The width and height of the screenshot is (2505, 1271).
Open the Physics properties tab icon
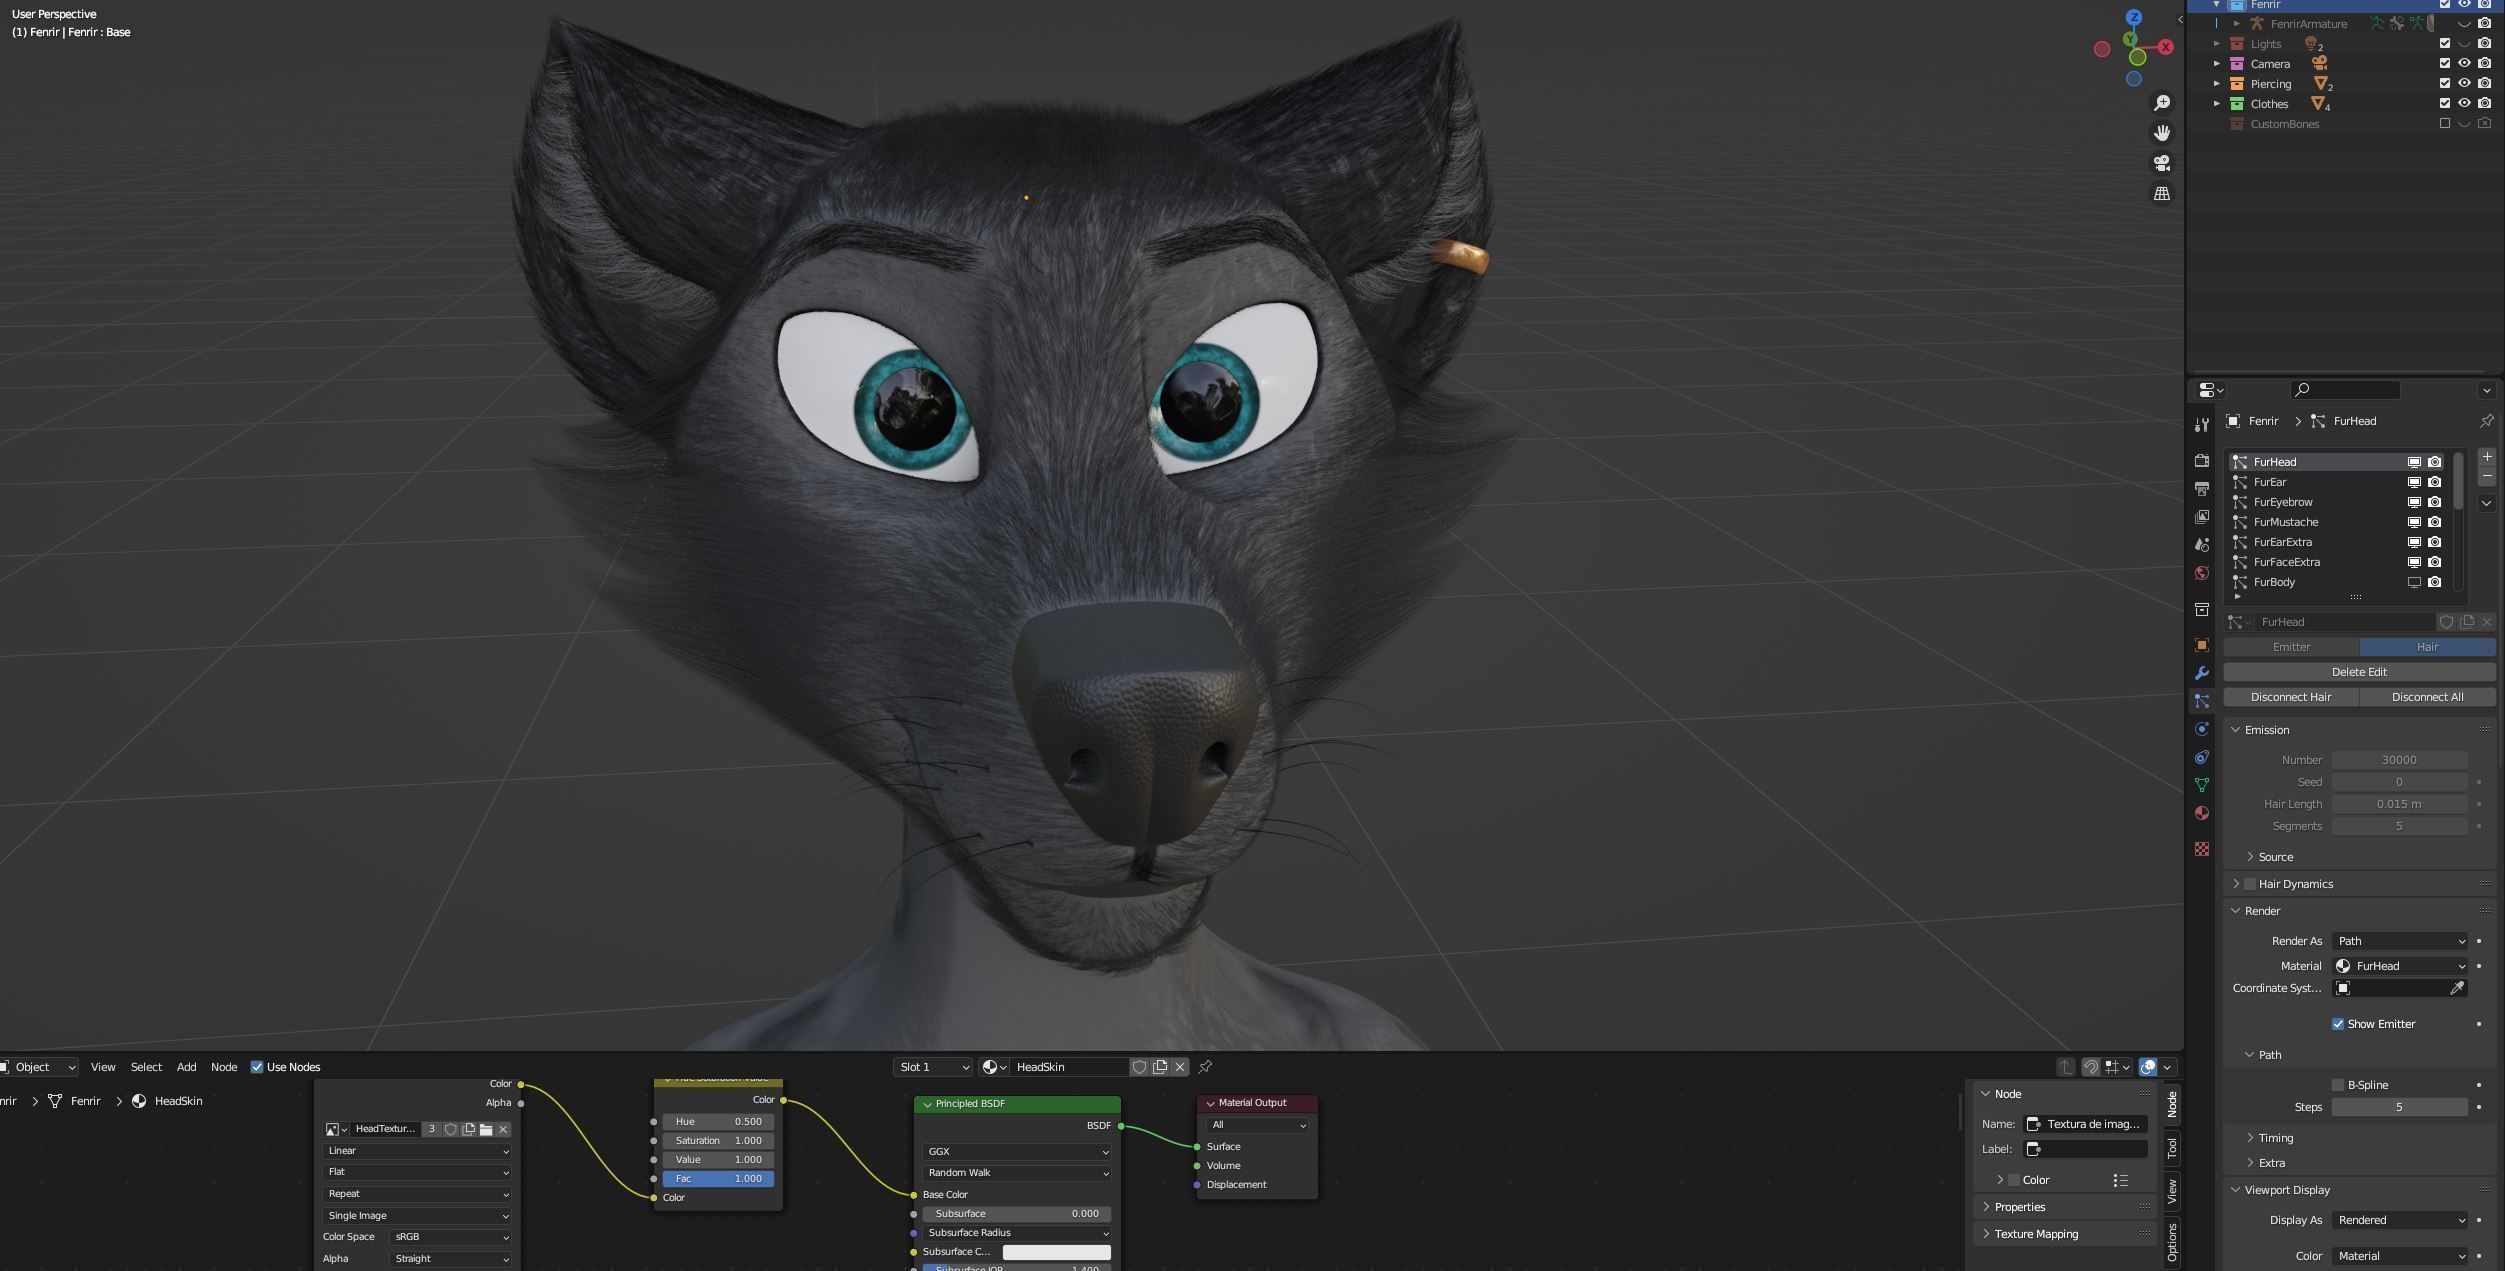point(2201,729)
